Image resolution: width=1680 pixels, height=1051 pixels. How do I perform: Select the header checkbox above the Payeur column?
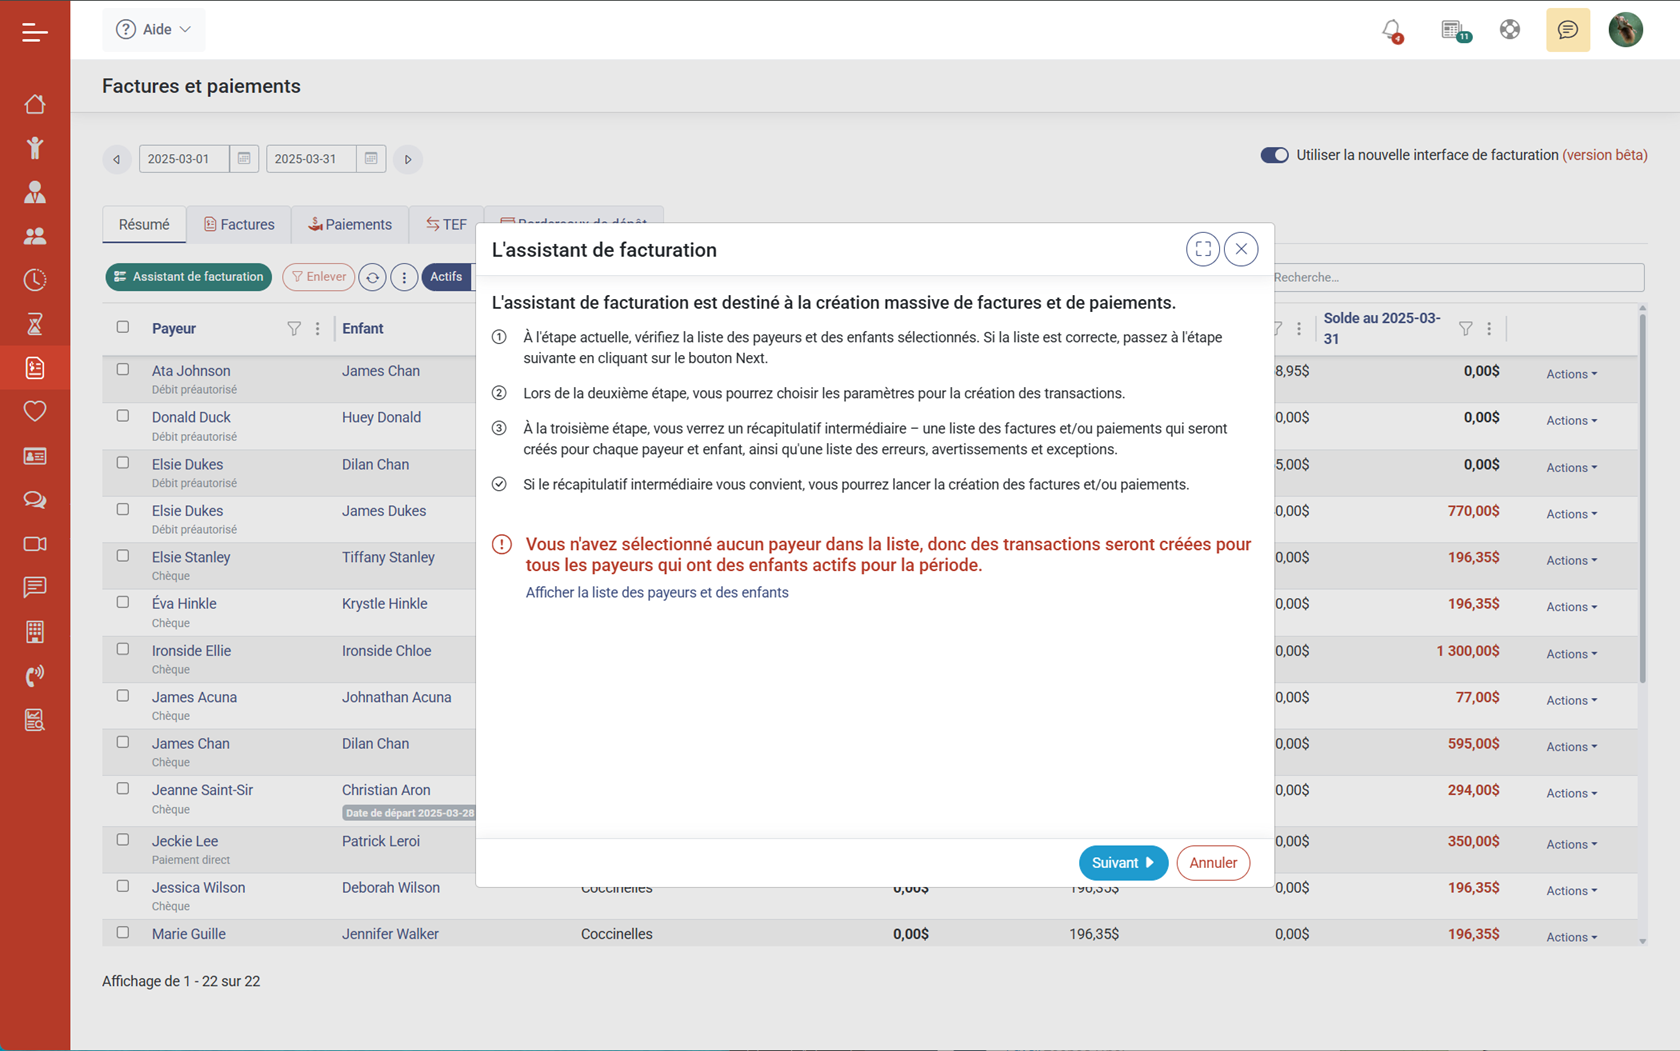(122, 326)
